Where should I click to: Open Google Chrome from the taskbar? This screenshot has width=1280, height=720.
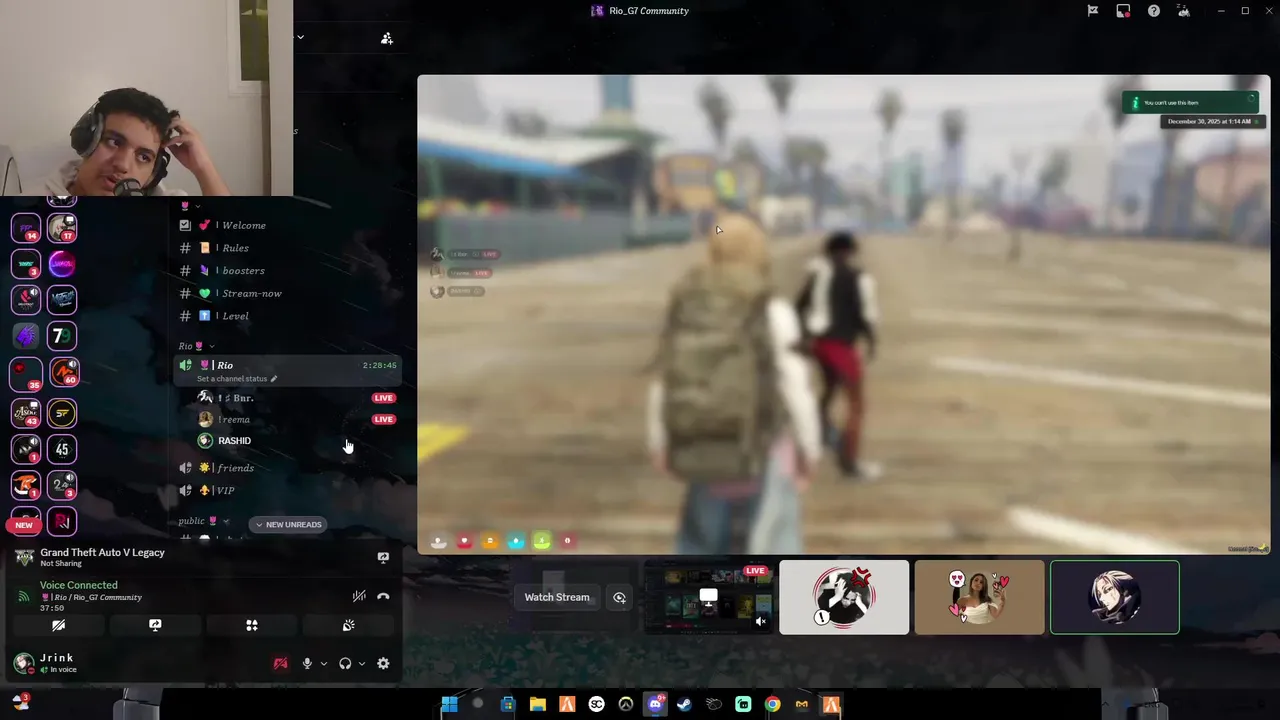pos(772,704)
